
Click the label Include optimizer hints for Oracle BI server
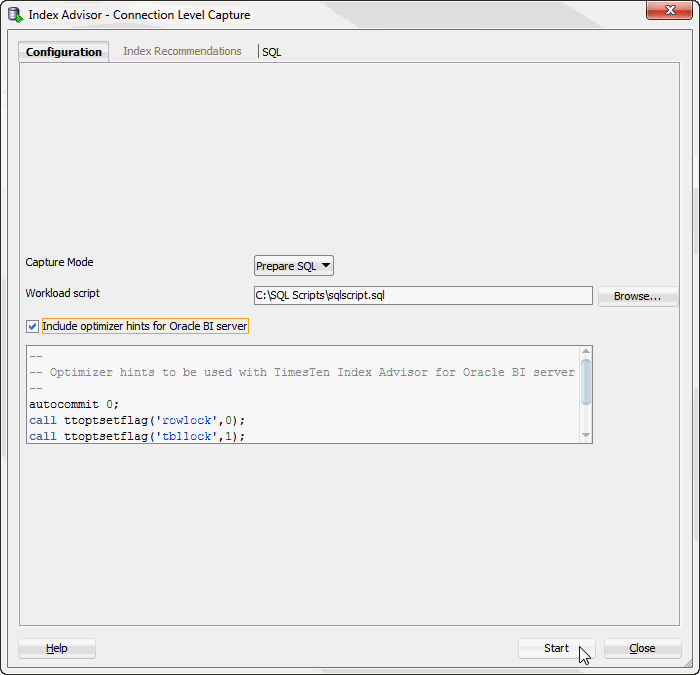[145, 326]
